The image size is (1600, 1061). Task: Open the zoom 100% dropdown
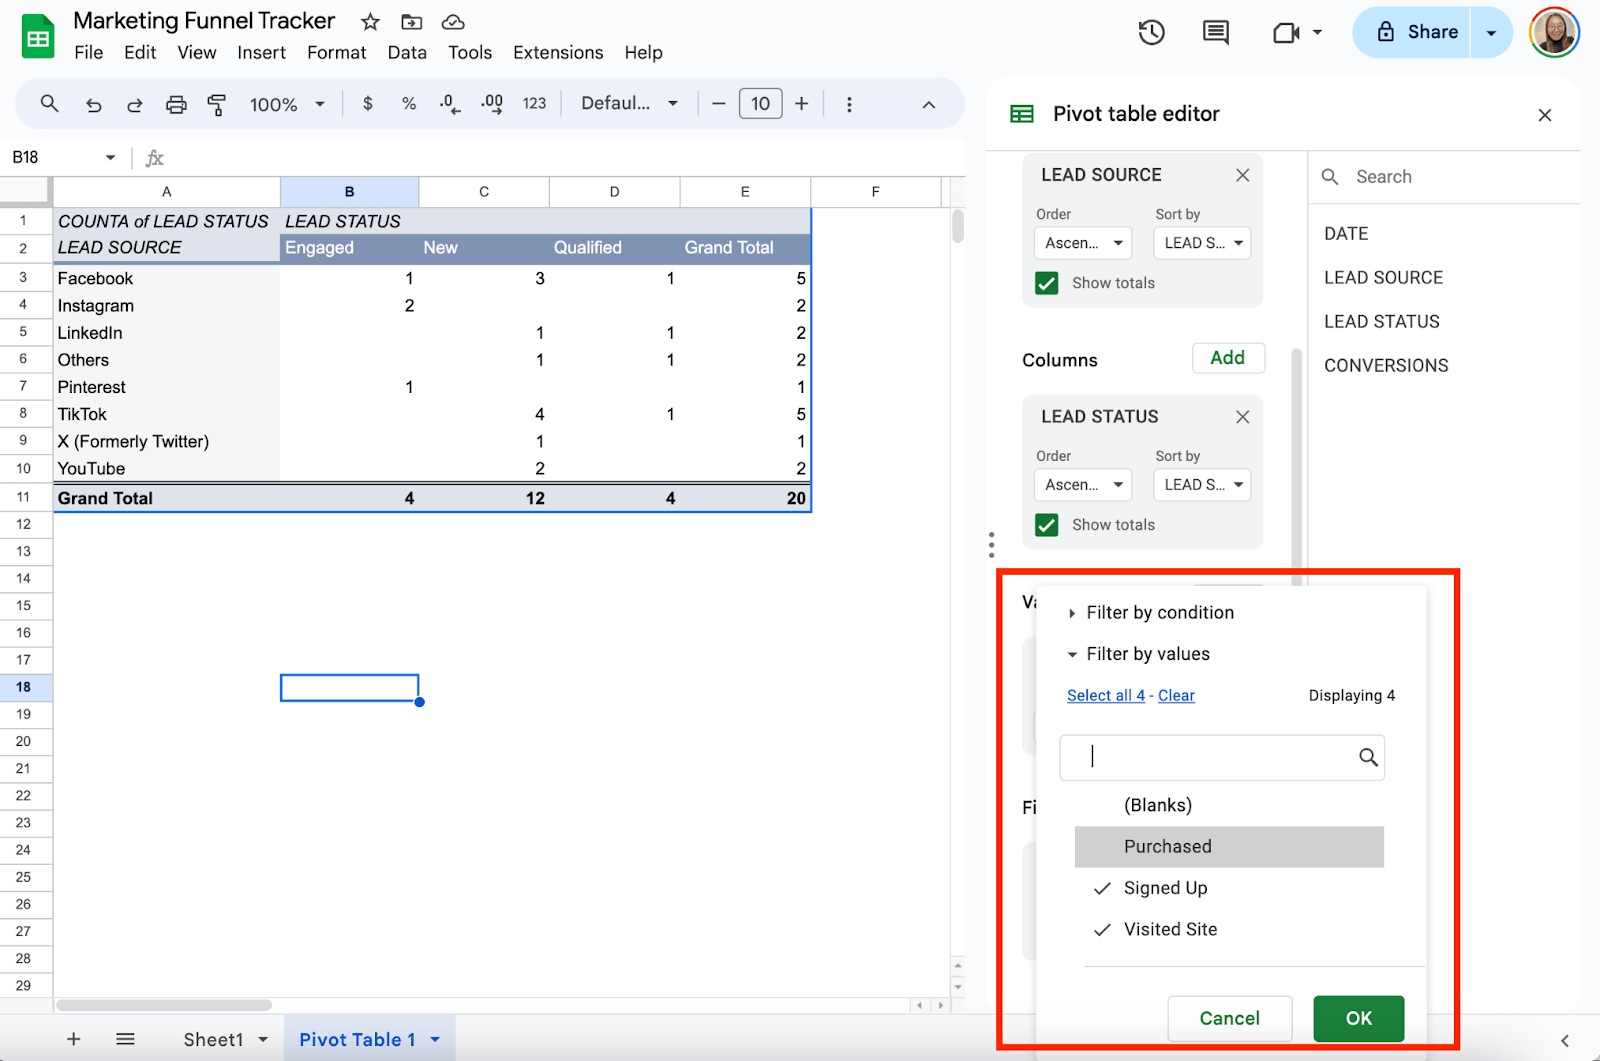coord(287,104)
